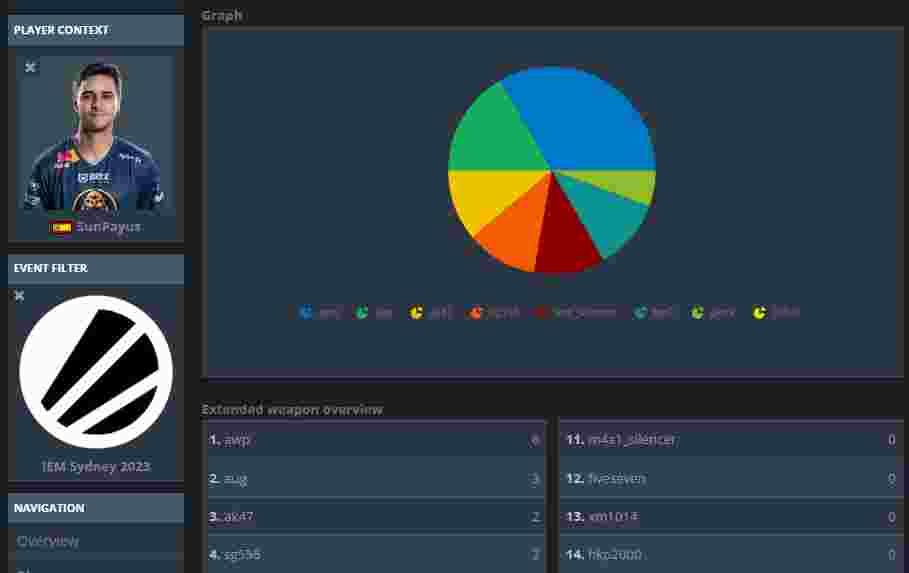
Task: Click the blue awp legend icon
Action: point(306,312)
